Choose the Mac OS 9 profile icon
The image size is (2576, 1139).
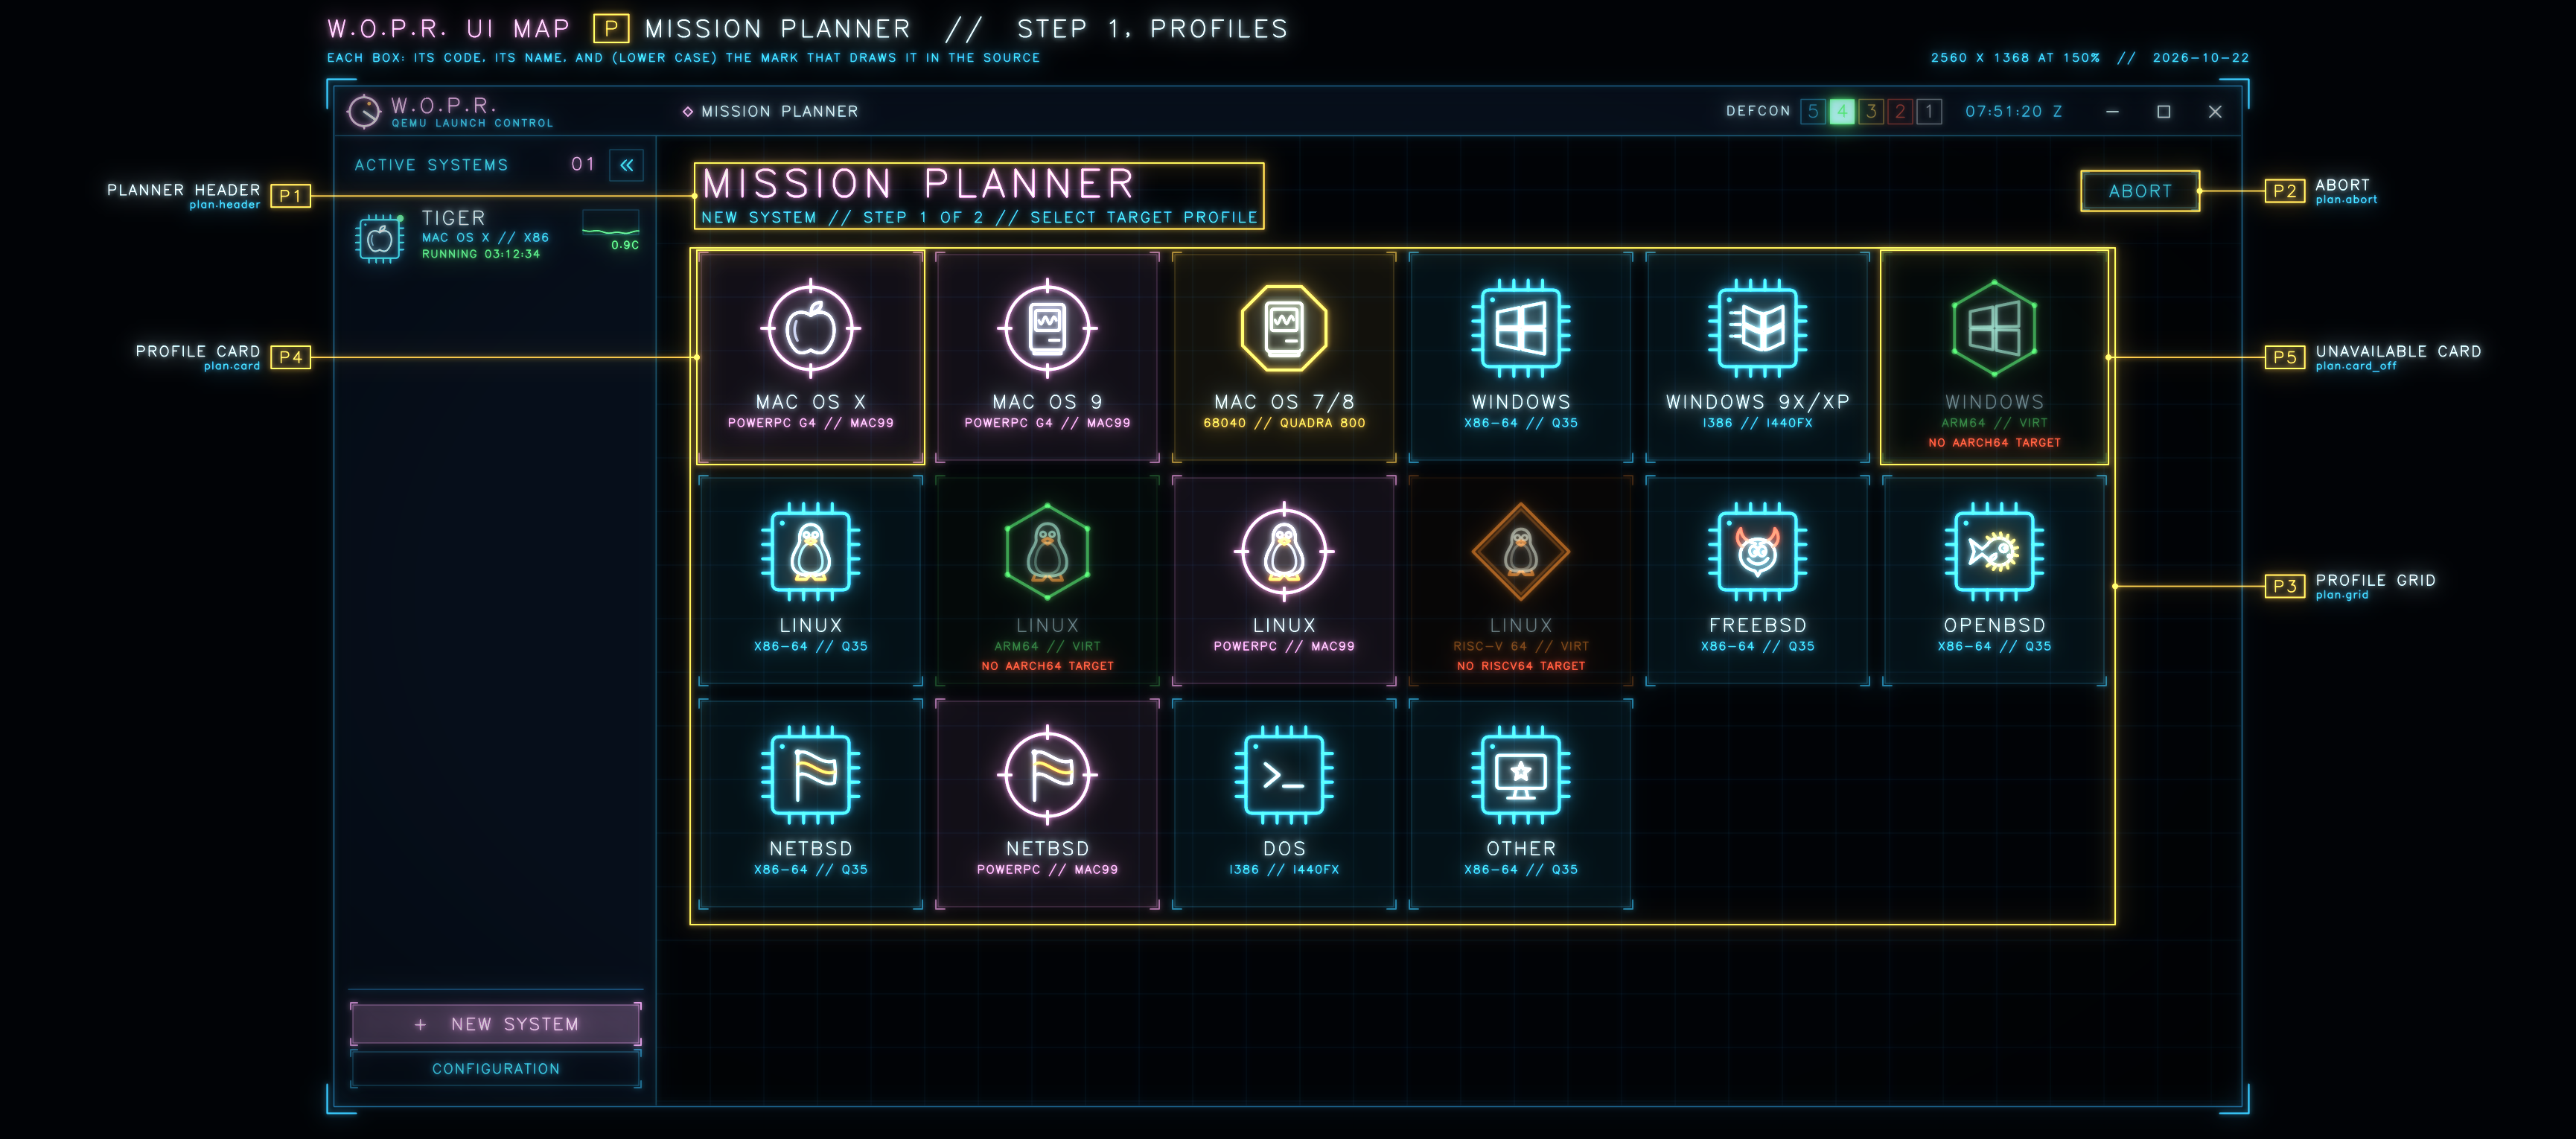pyautogui.click(x=1047, y=328)
